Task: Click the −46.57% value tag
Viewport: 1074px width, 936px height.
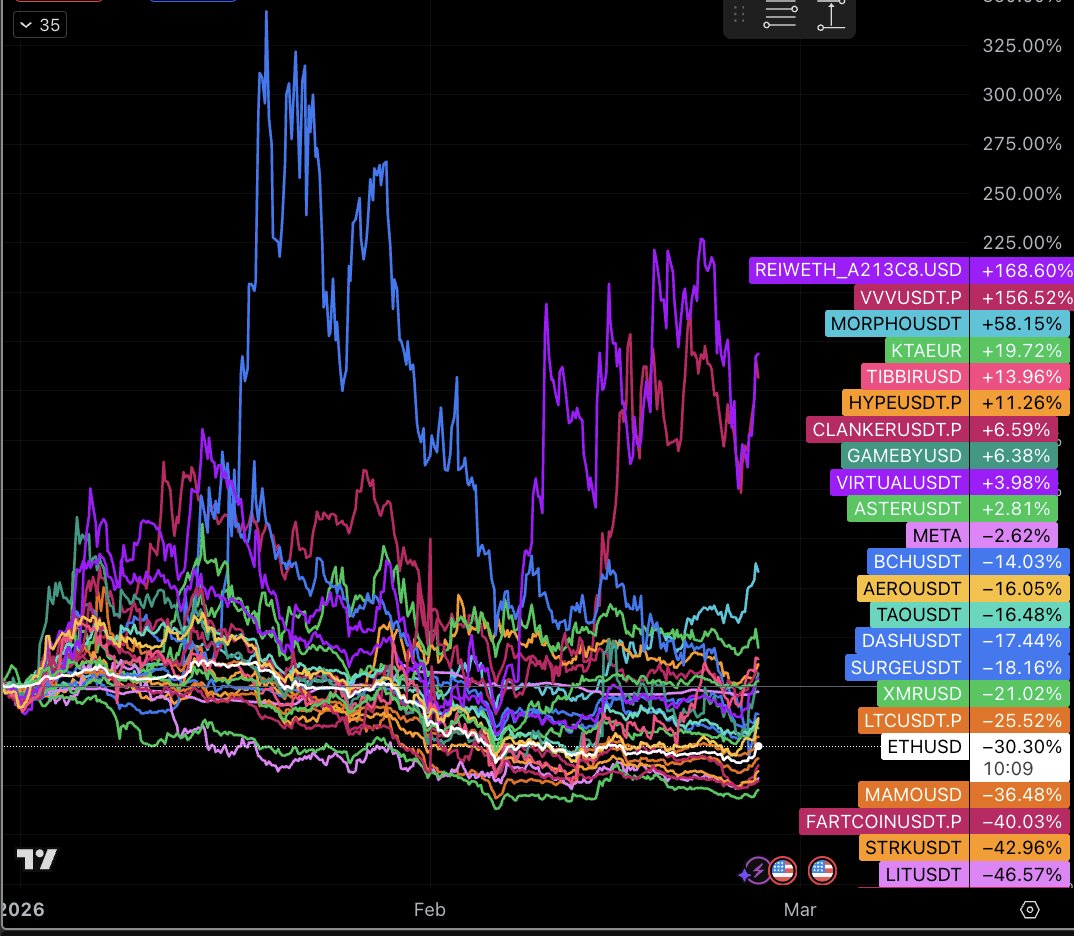Action: pyautogui.click(x=1020, y=874)
